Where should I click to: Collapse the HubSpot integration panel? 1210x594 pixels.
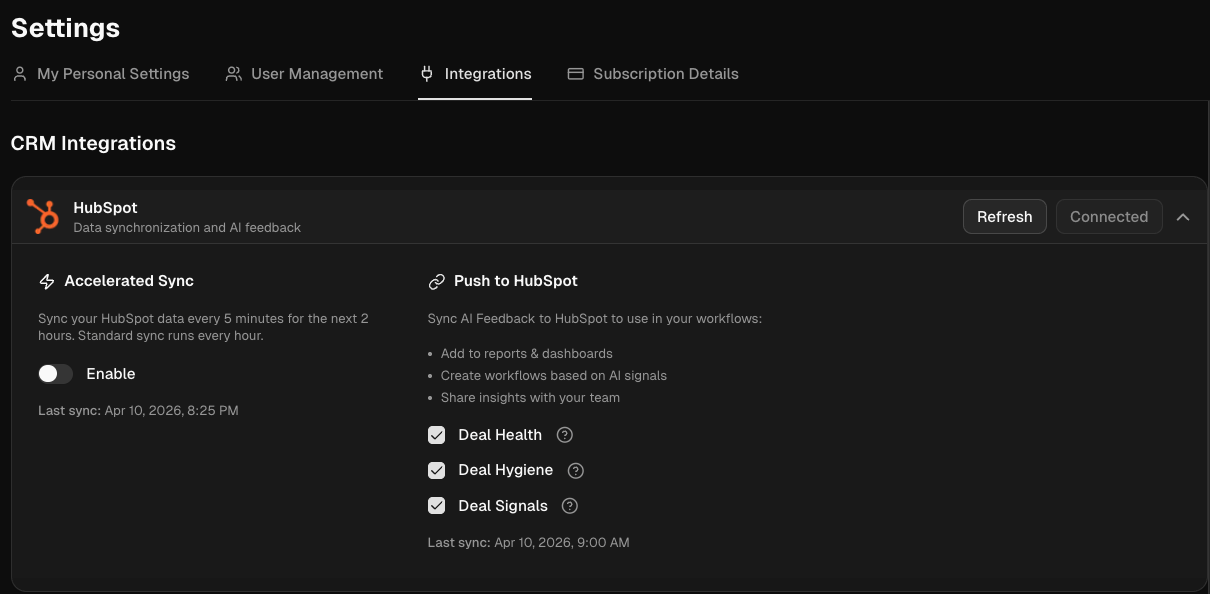1183,217
